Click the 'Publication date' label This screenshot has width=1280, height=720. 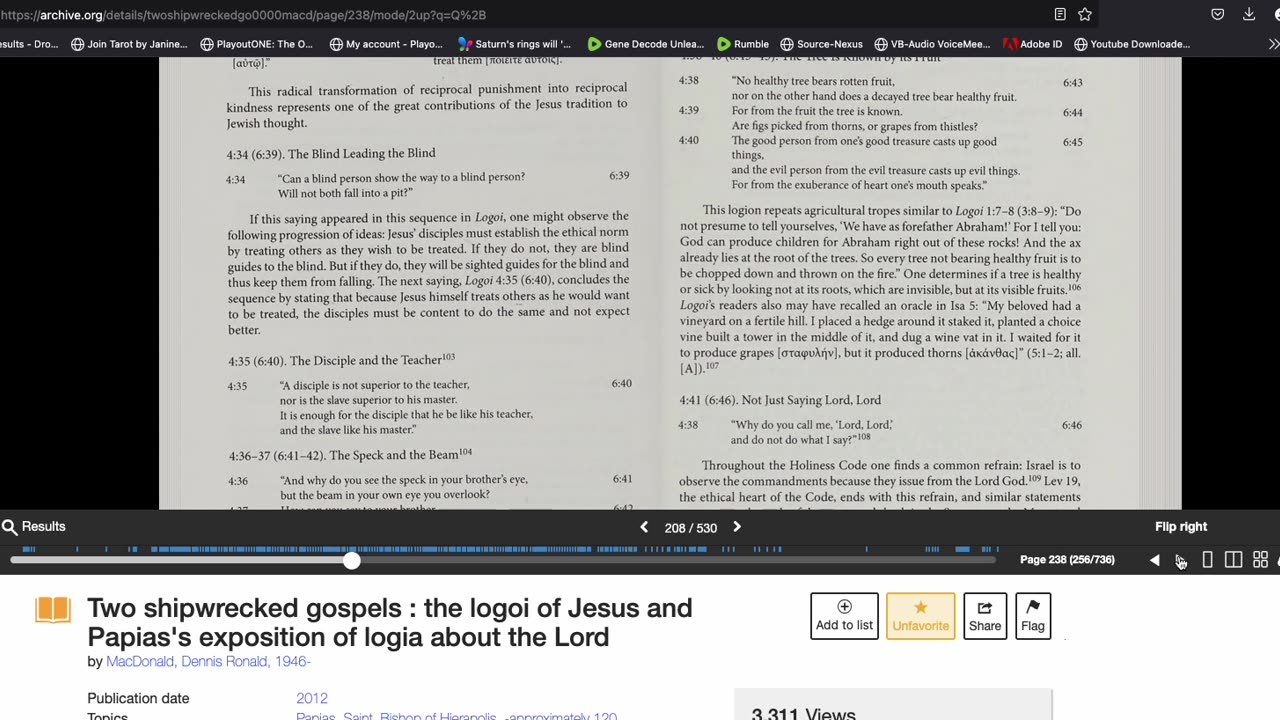tap(138, 698)
